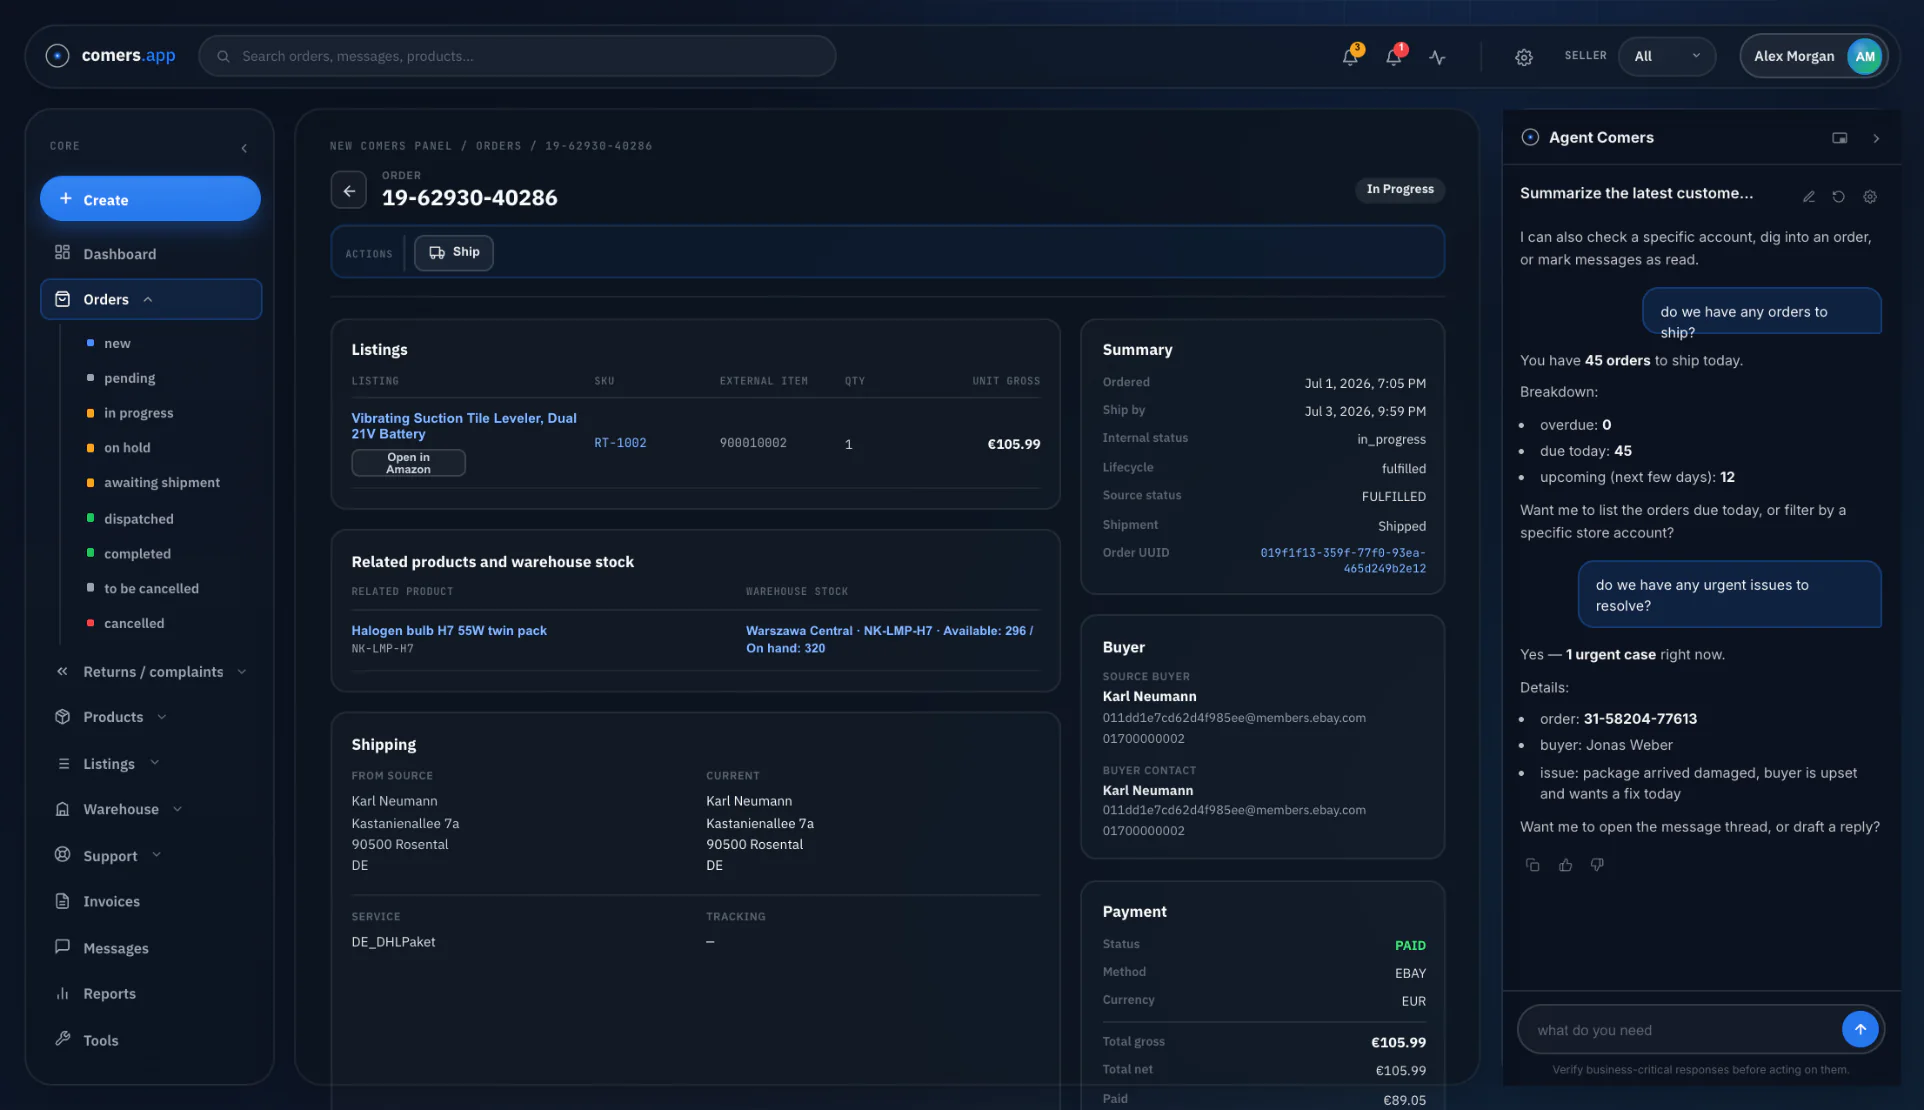Open Agent Comers chat settings gear
Screen dimensions: 1924x1110
click(1869, 197)
